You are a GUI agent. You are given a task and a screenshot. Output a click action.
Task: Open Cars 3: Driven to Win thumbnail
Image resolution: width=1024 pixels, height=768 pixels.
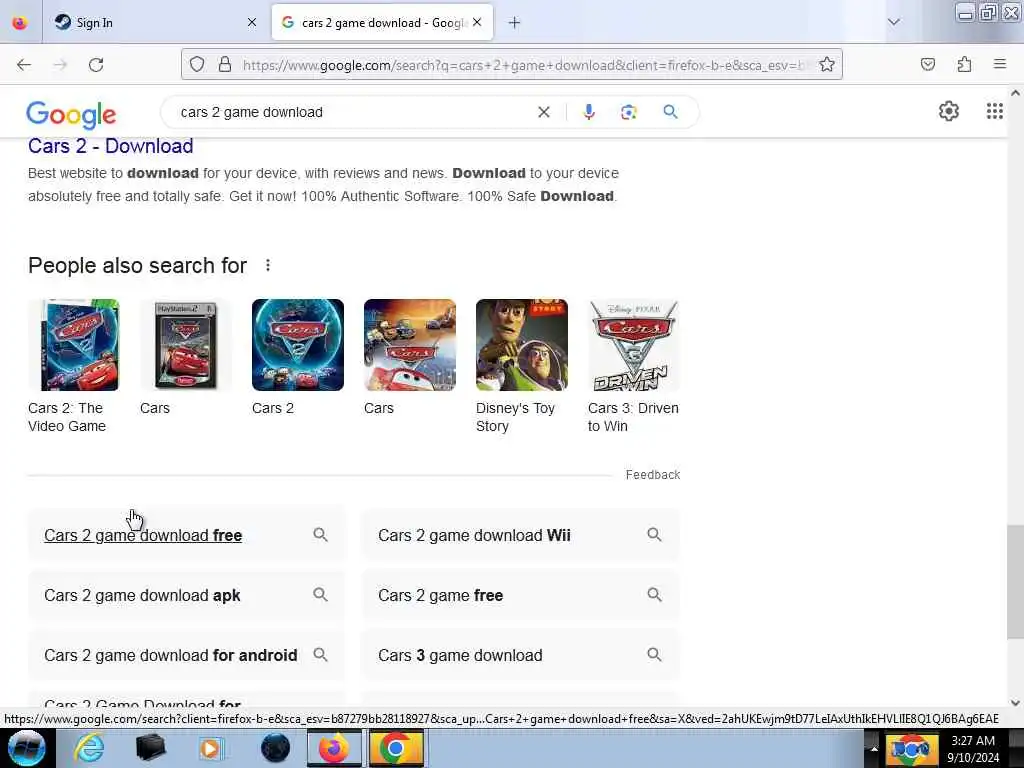633,345
